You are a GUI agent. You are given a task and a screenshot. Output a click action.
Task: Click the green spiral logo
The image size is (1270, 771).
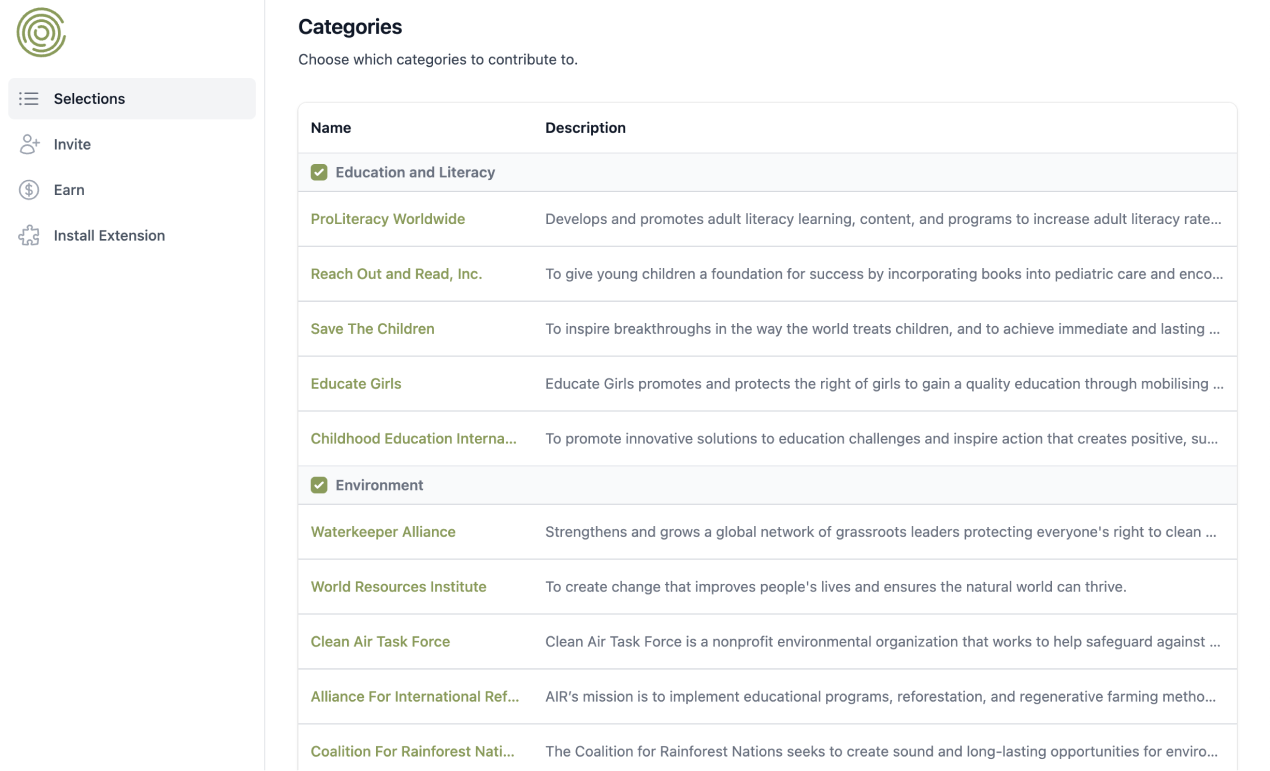(41, 32)
